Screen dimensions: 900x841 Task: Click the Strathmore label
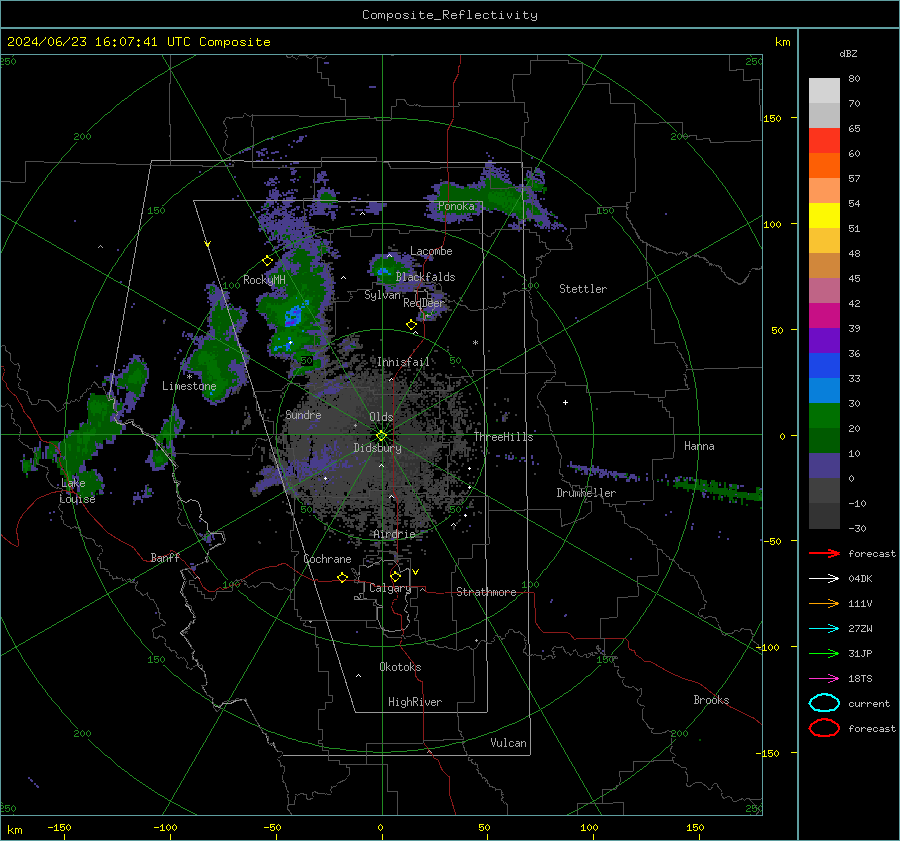[486, 592]
